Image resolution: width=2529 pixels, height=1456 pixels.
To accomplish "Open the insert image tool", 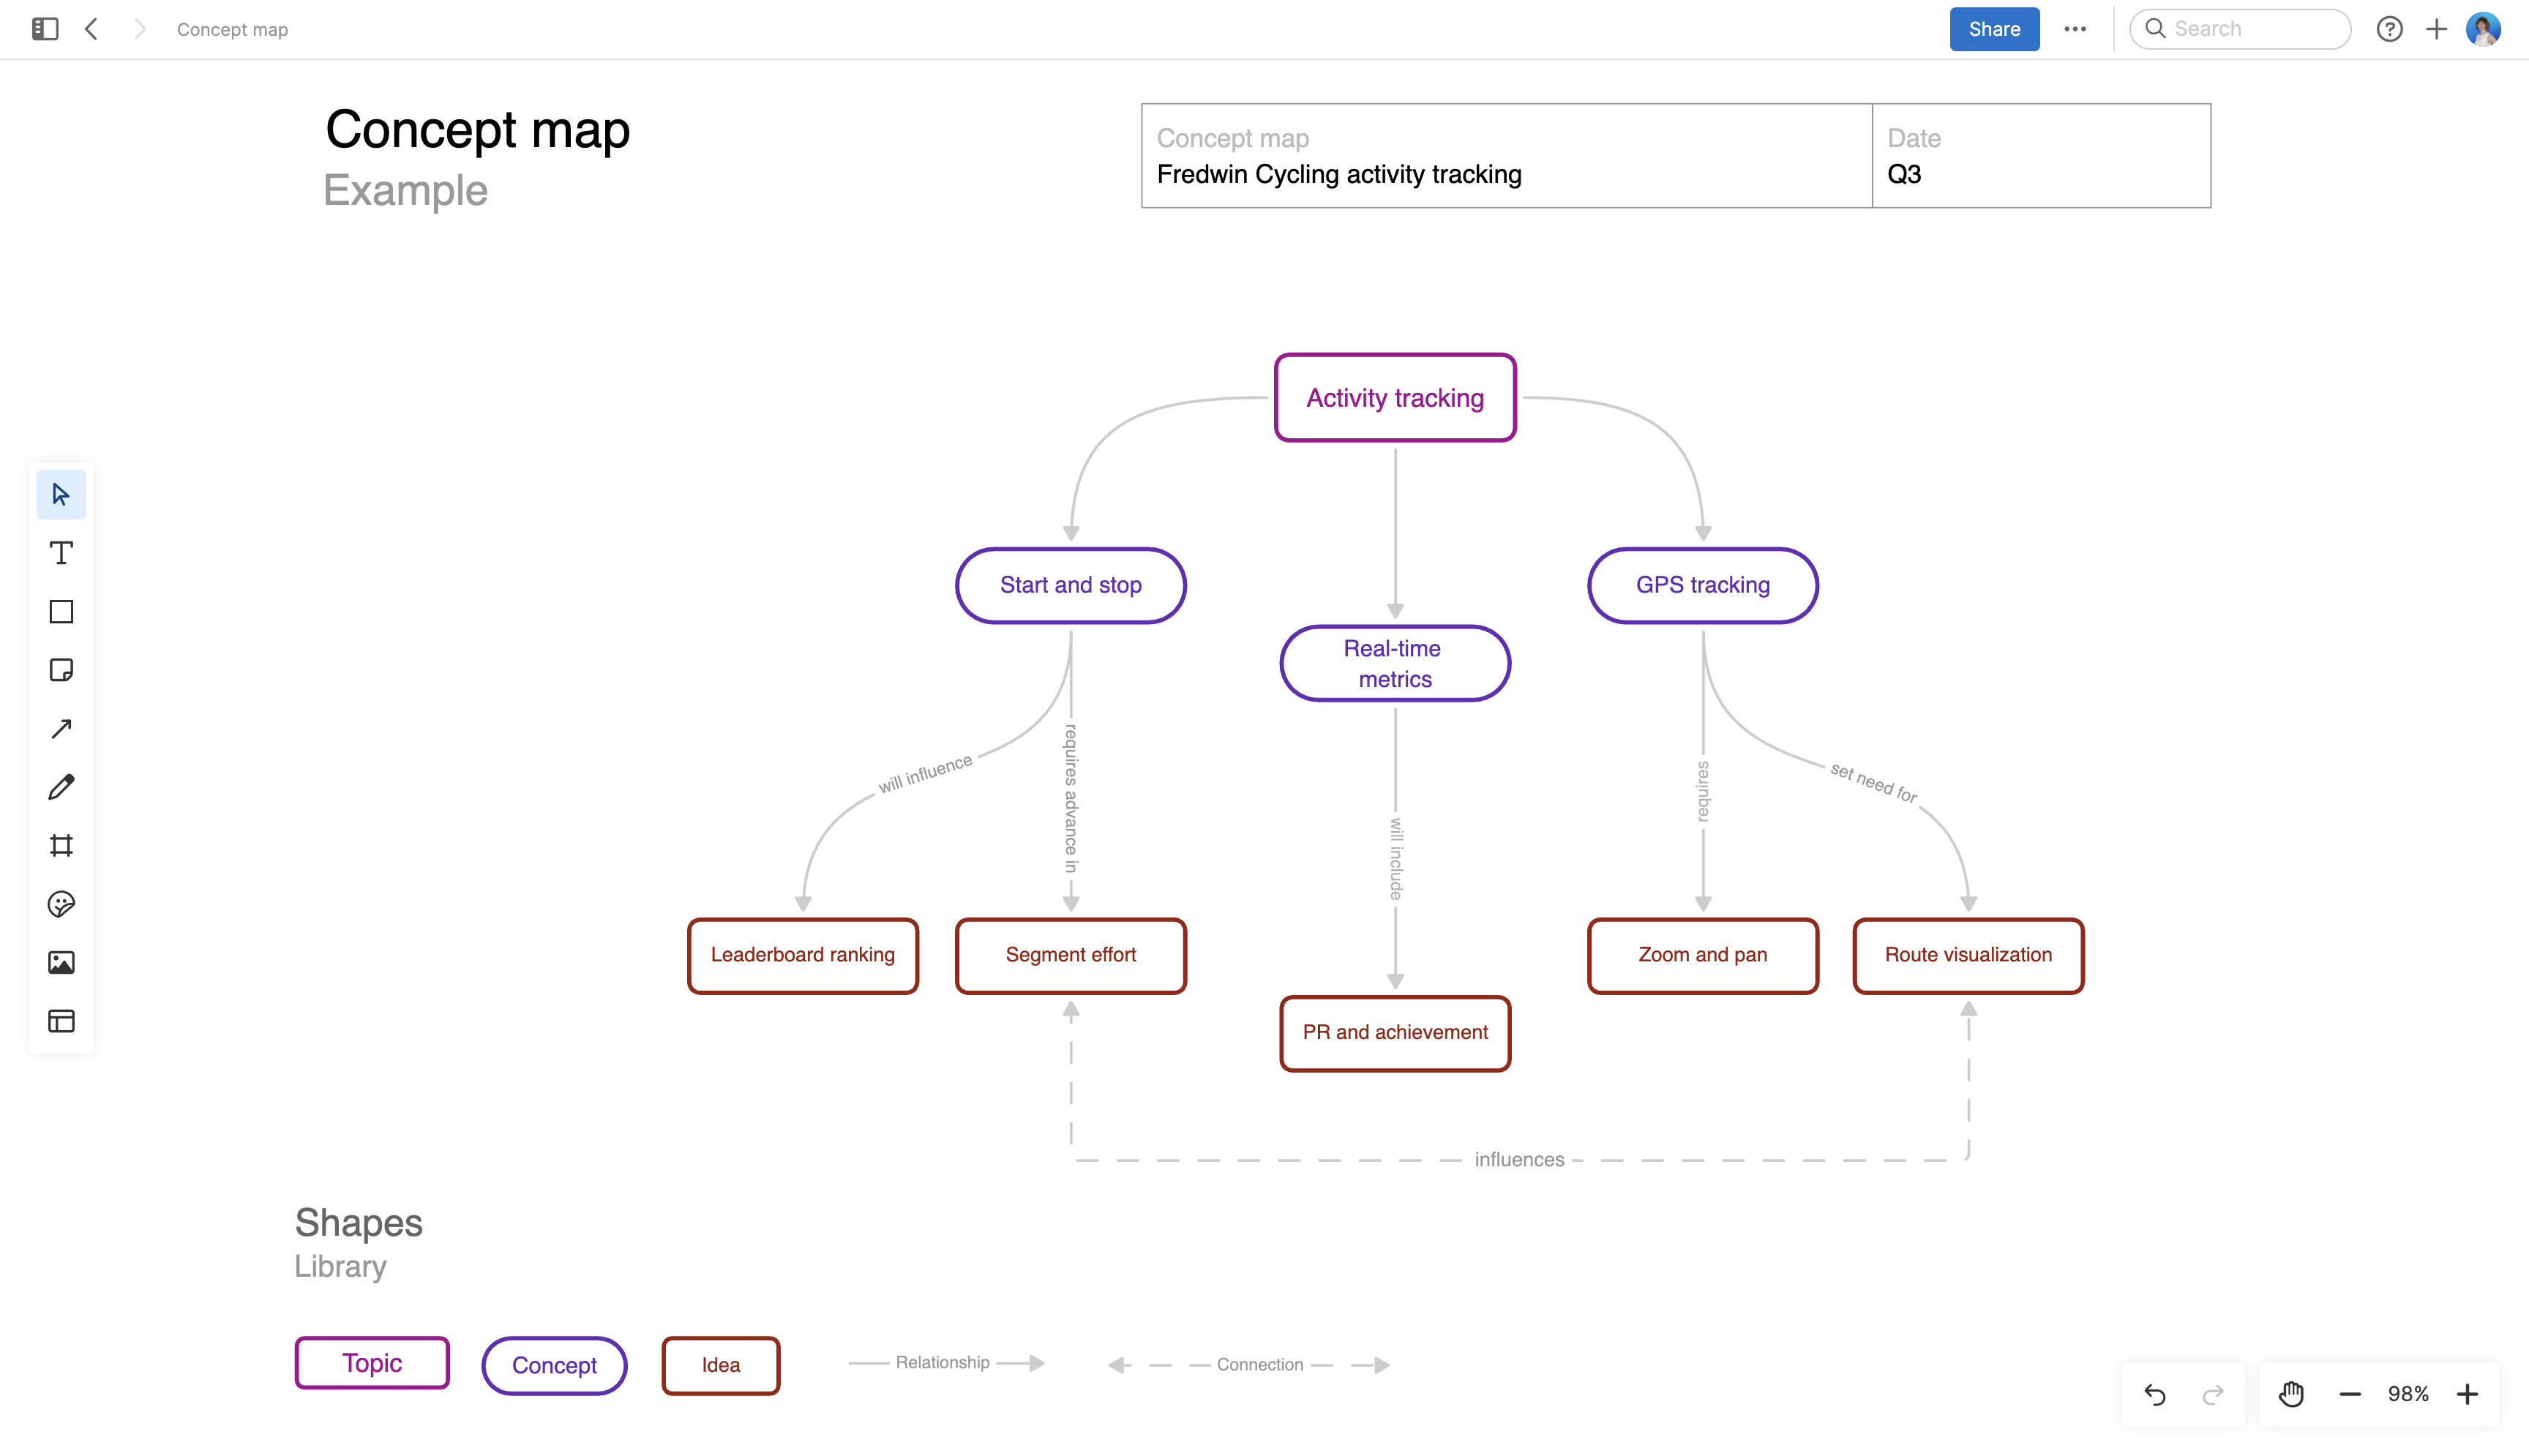I will point(61,963).
